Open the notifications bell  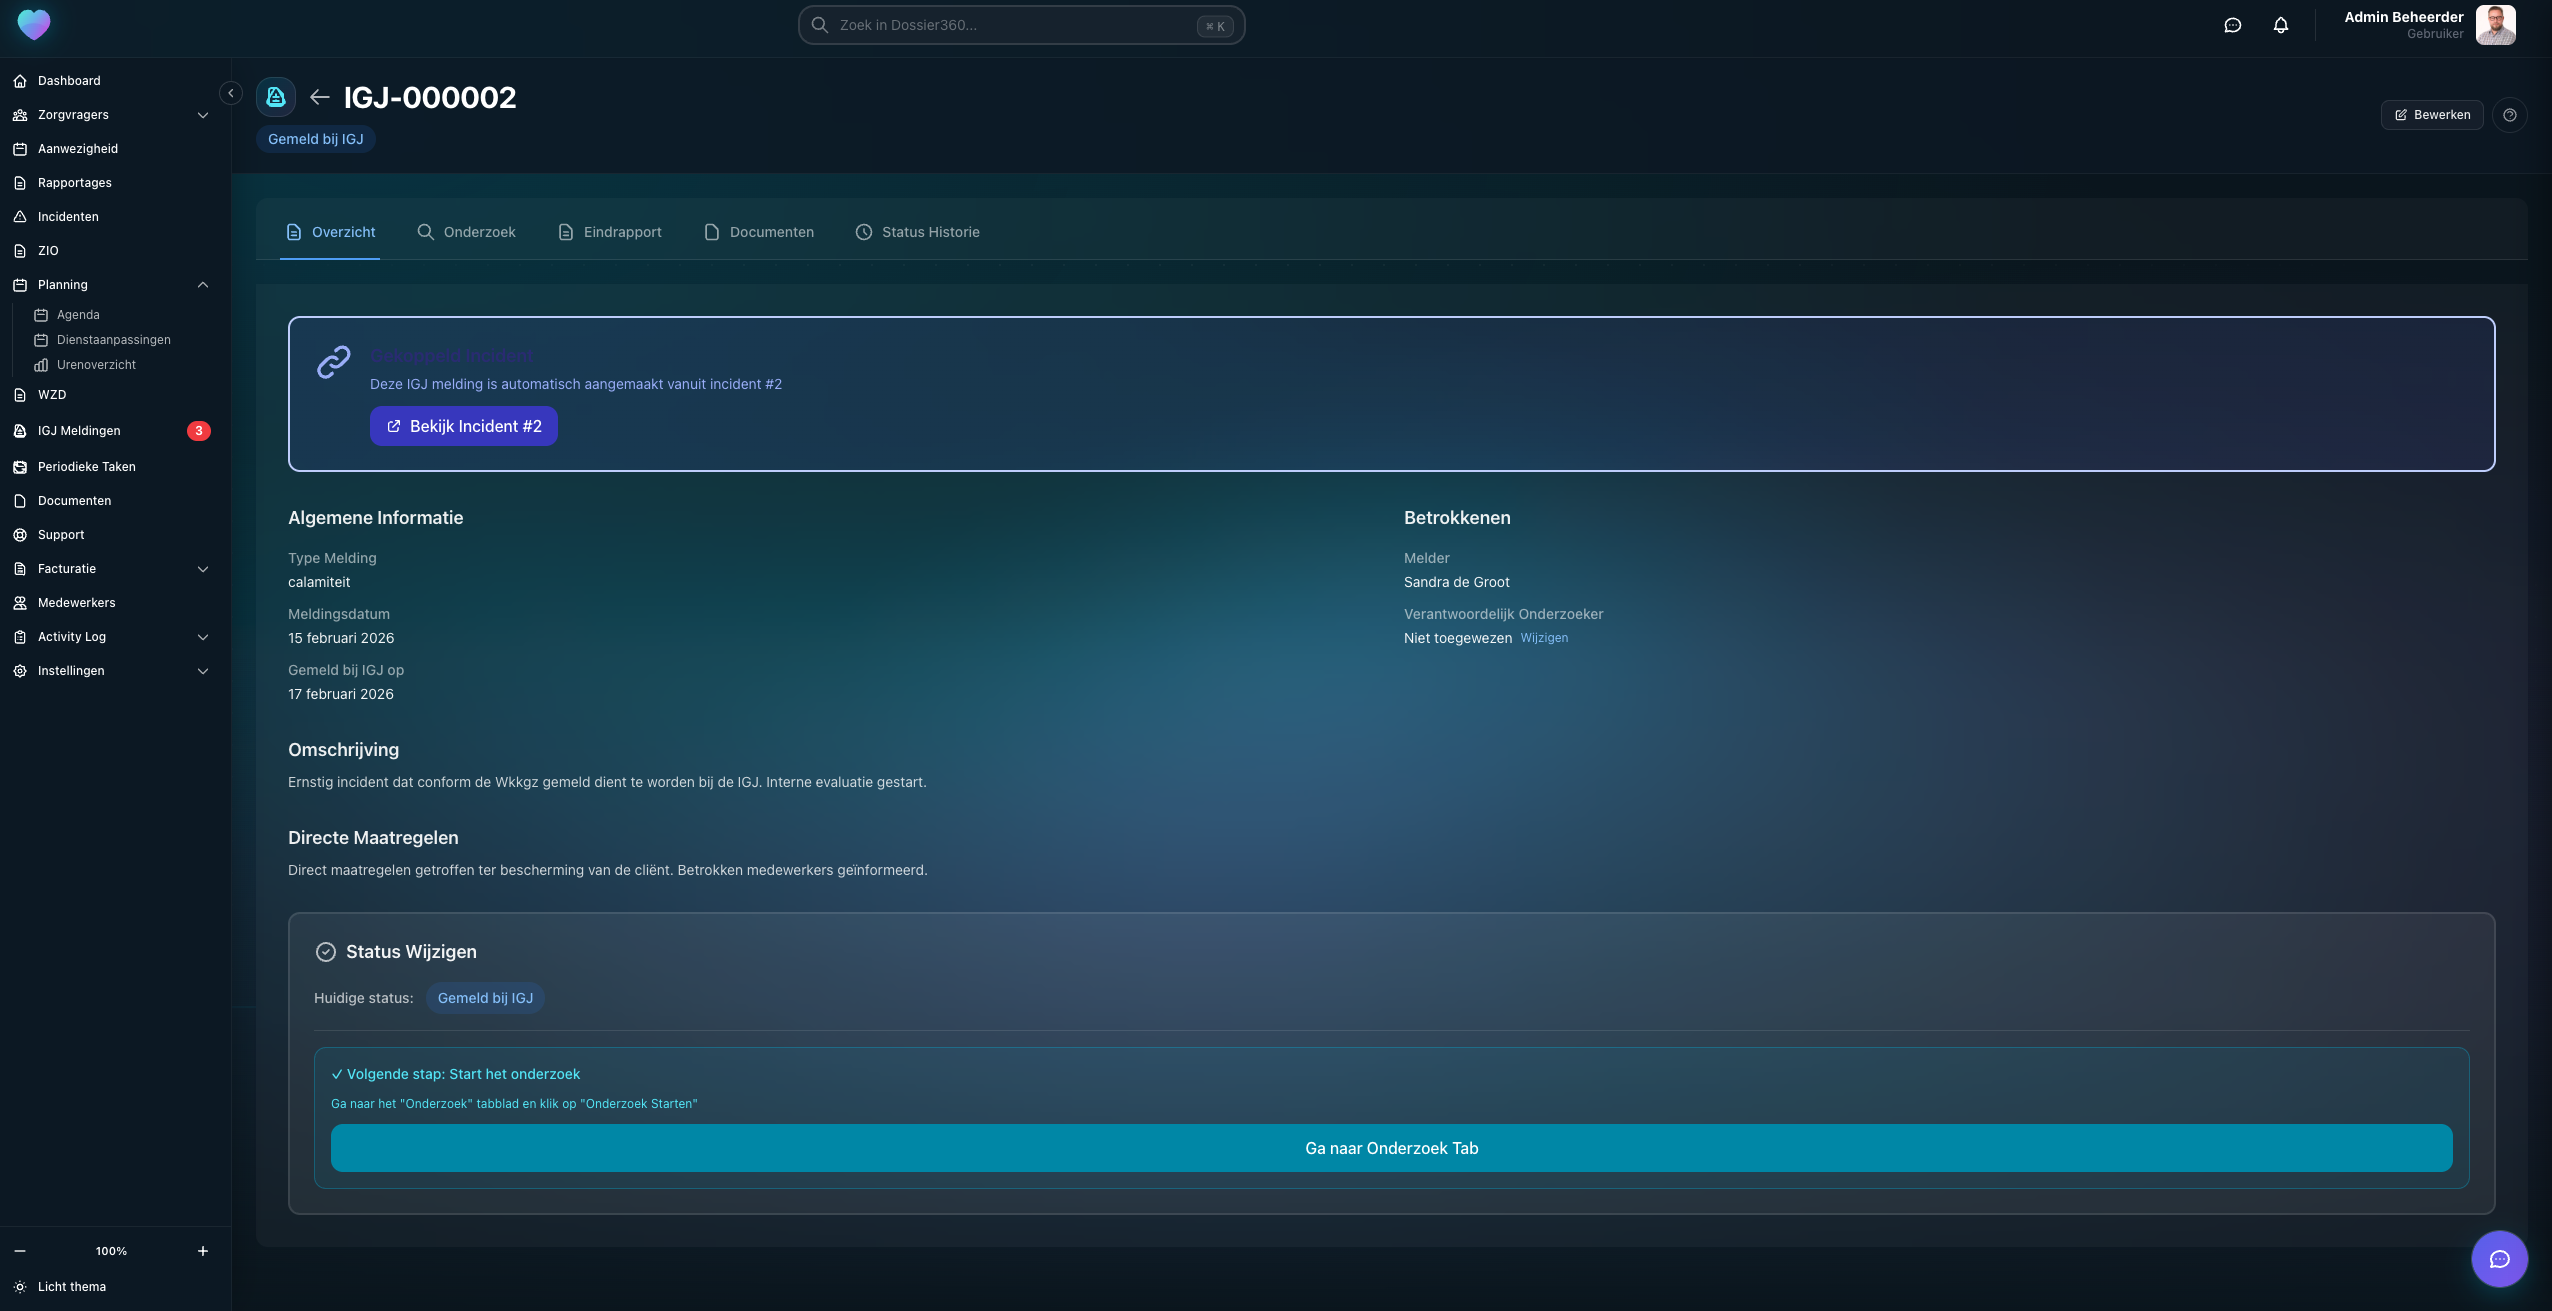tap(2280, 25)
